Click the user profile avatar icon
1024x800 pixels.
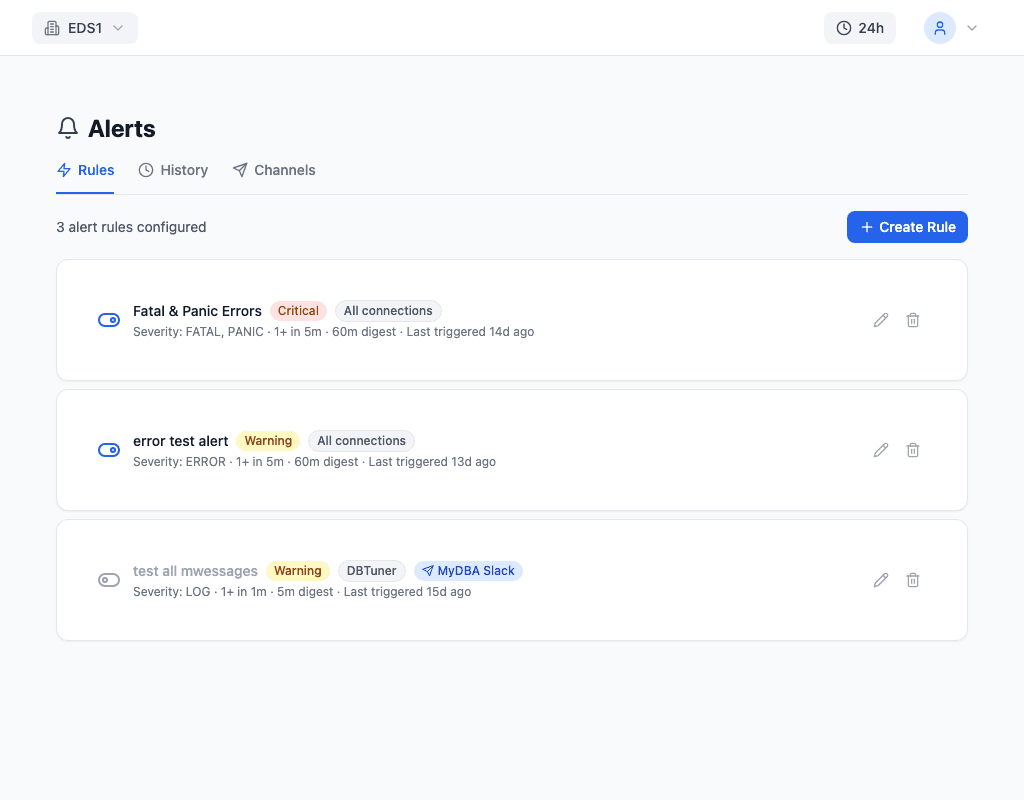pyautogui.click(x=939, y=28)
